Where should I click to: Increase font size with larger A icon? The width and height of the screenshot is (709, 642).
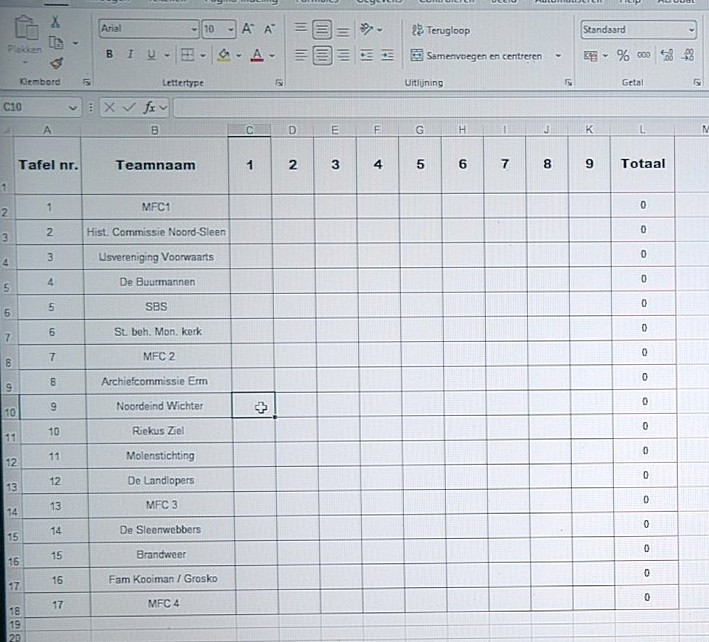tap(248, 30)
